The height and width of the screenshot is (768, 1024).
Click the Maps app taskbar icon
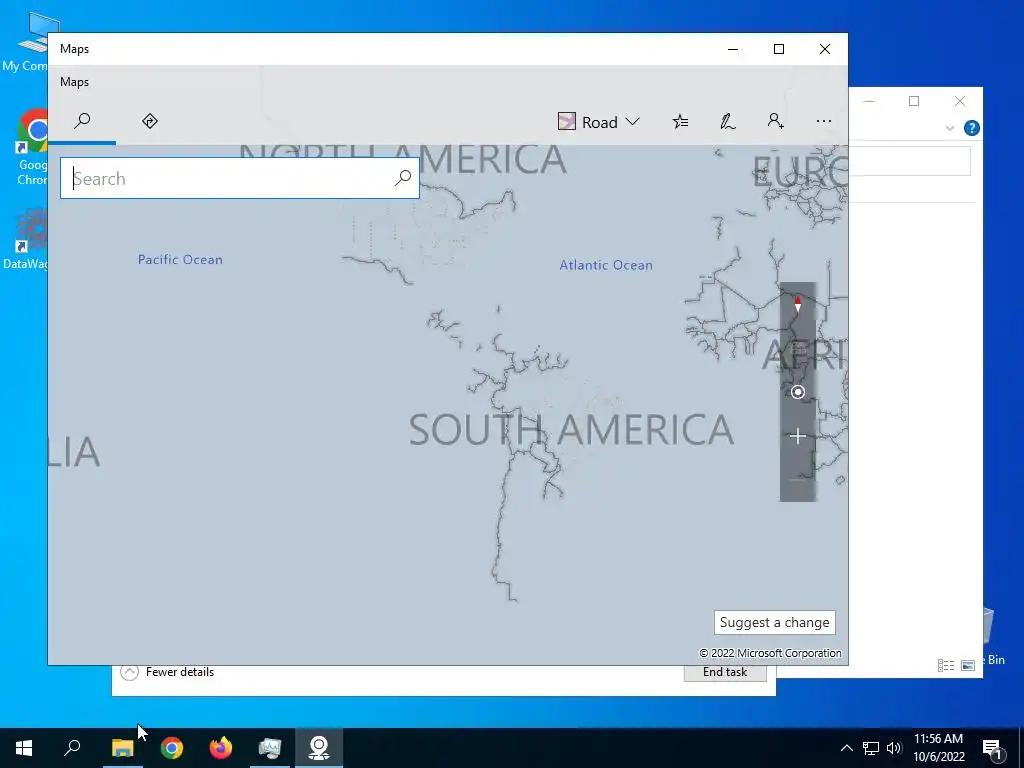pyautogui.click(x=319, y=748)
